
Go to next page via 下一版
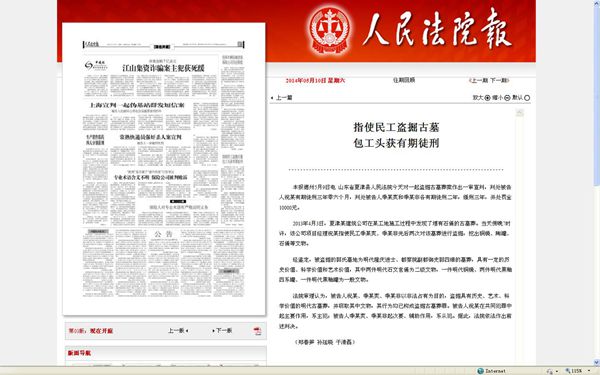click(222, 330)
